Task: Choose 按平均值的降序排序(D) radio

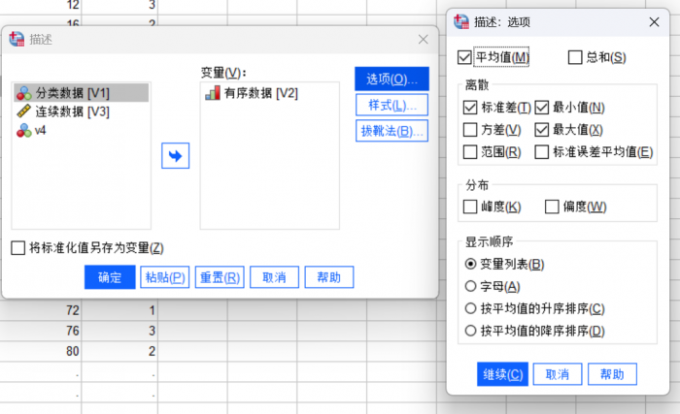Action: tap(471, 331)
